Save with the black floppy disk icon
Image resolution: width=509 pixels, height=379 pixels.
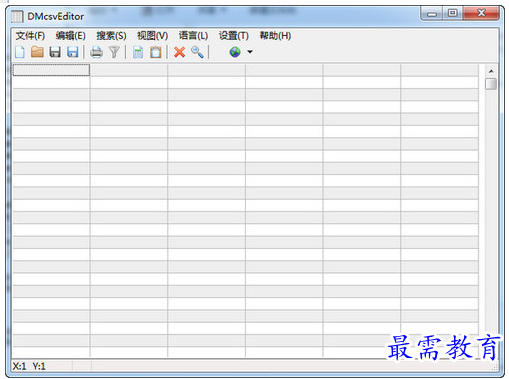pos(55,52)
